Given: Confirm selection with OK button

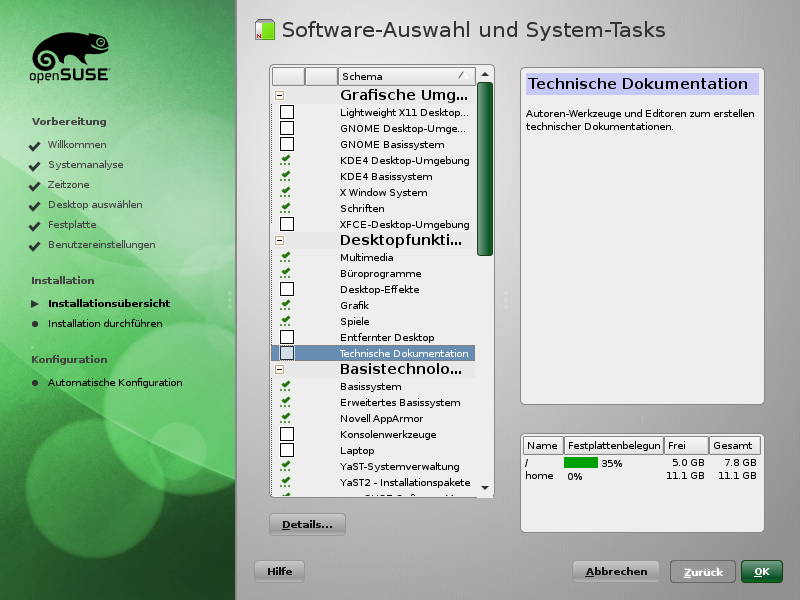Looking at the screenshot, I should click(x=762, y=572).
